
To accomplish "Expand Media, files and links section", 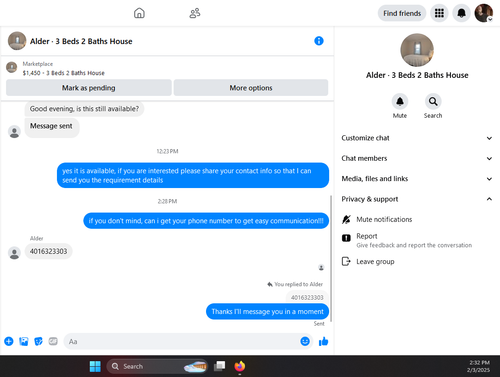I will click(417, 179).
